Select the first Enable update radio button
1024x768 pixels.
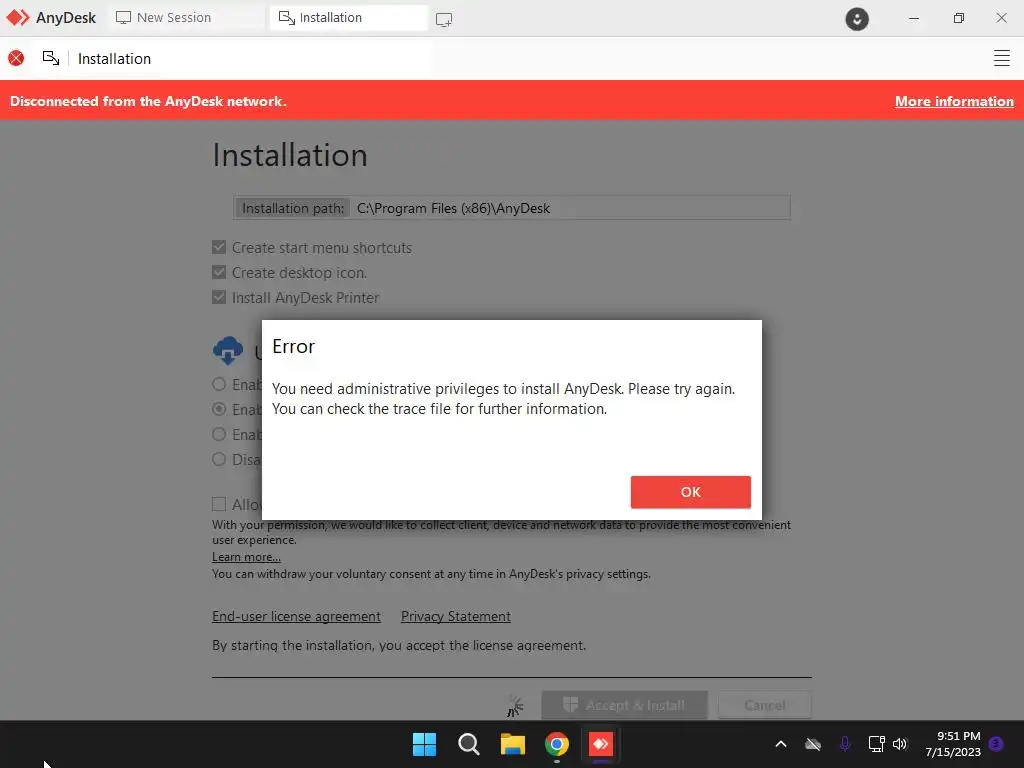(x=219, y=384)
